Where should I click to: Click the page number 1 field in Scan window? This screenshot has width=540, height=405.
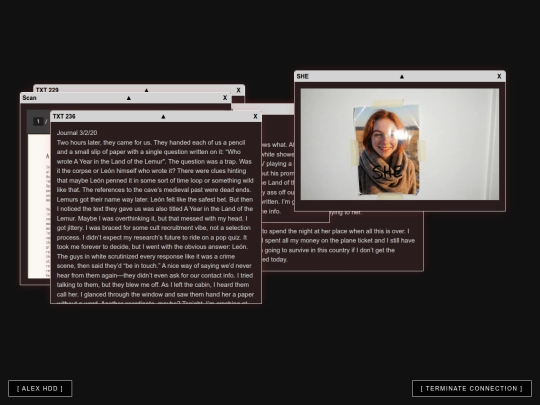pos(38,121)
